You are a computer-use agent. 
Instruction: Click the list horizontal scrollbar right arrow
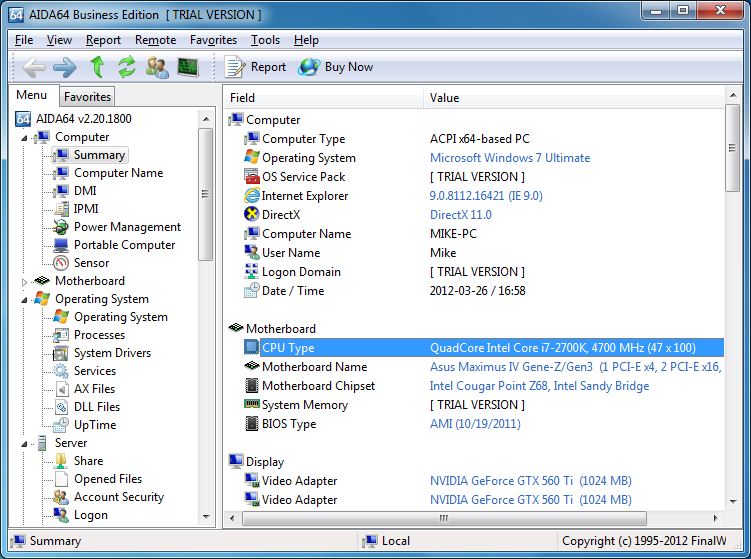716,518
